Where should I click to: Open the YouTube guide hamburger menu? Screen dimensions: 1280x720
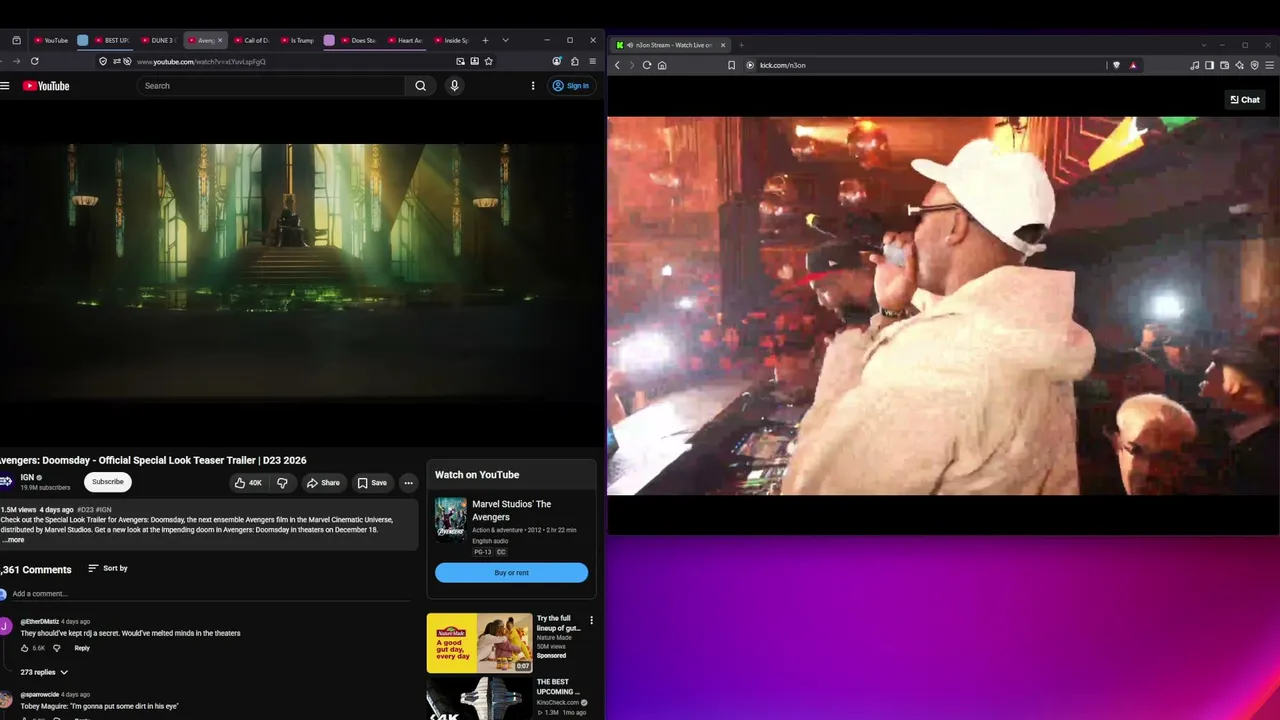[5, 86]
